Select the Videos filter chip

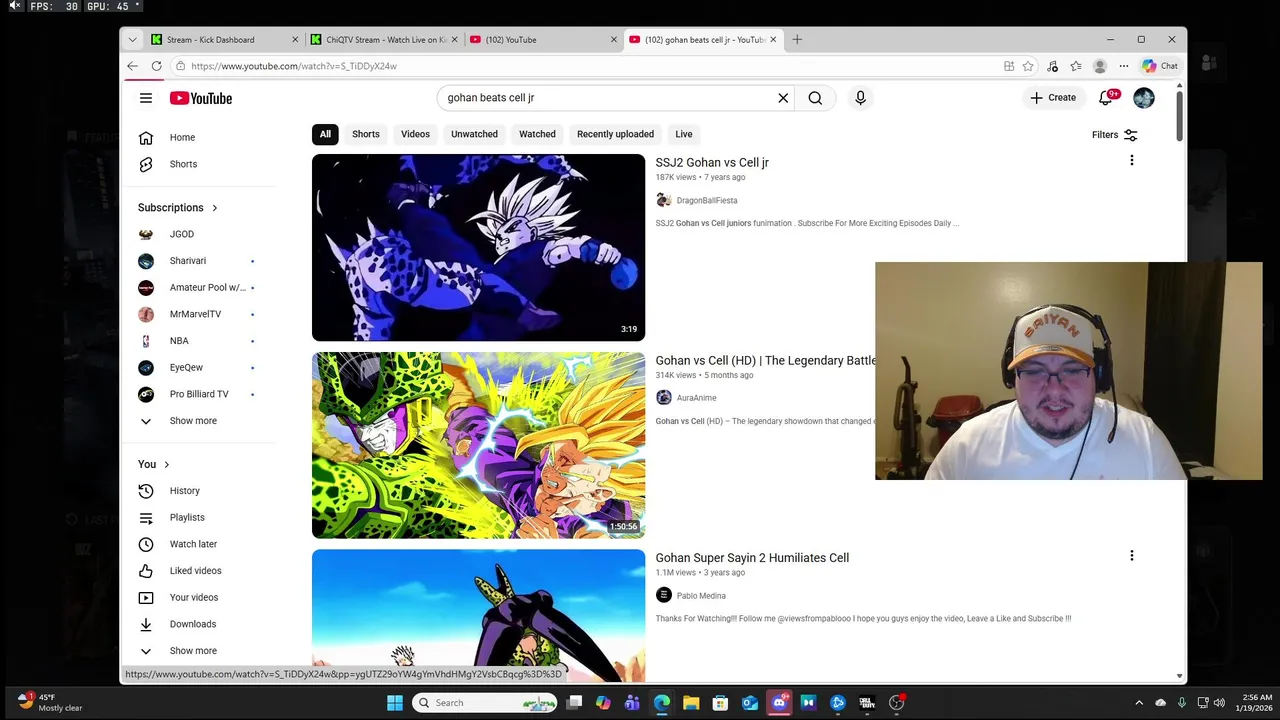coord(415,134)
